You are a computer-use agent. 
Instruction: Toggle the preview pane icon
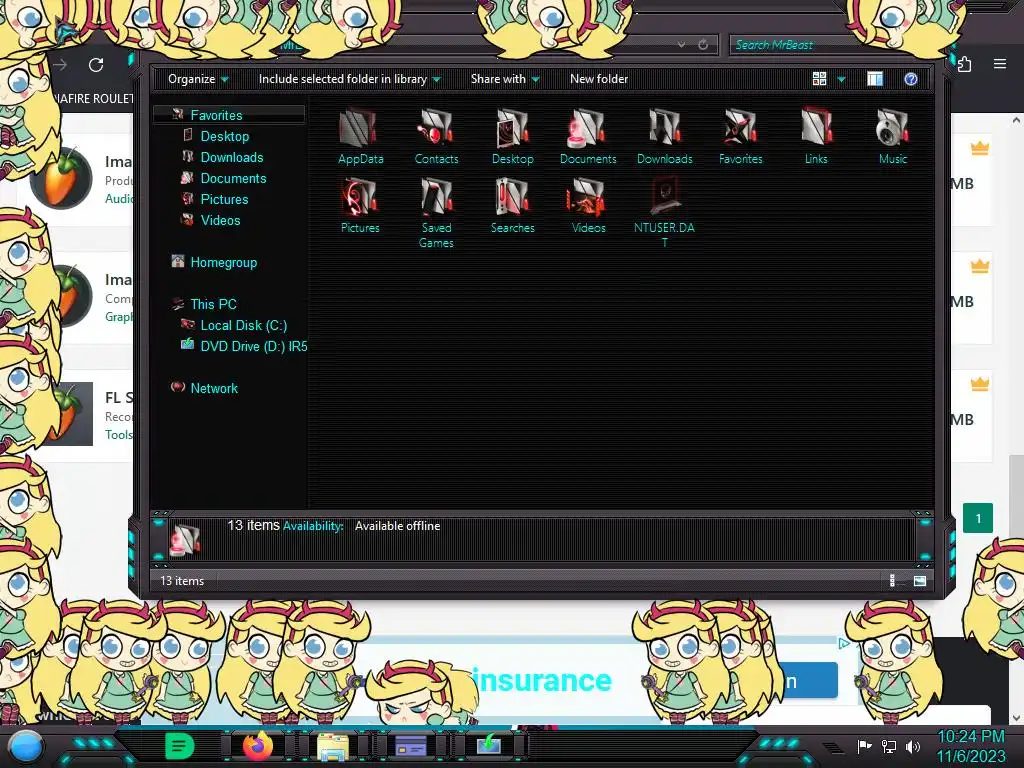(875, 79)
